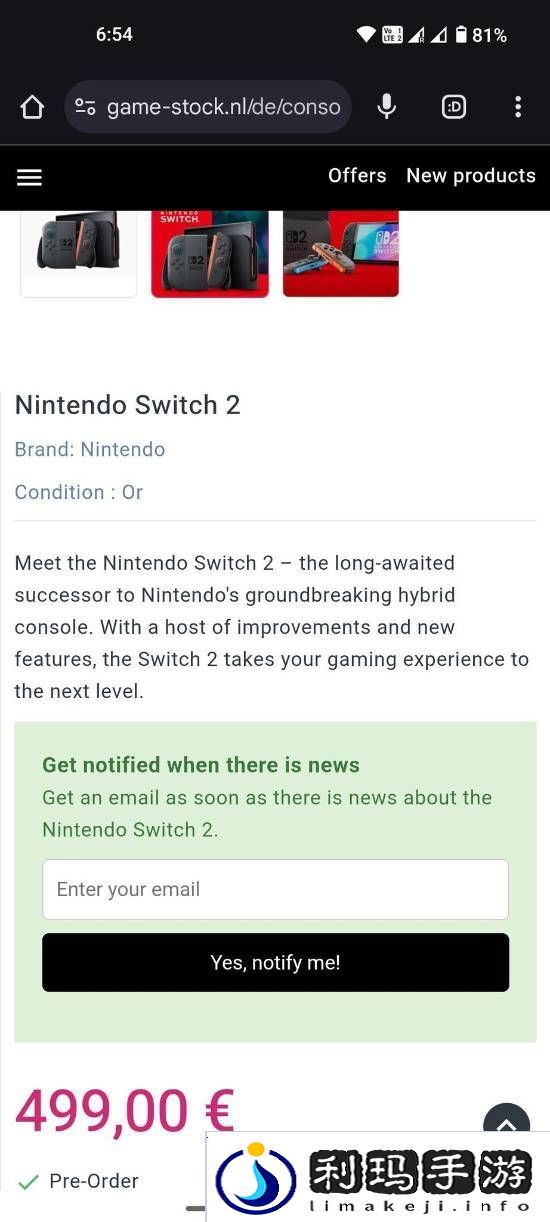
Task: Tap the Chrome home icon
Action: (32, 107)
